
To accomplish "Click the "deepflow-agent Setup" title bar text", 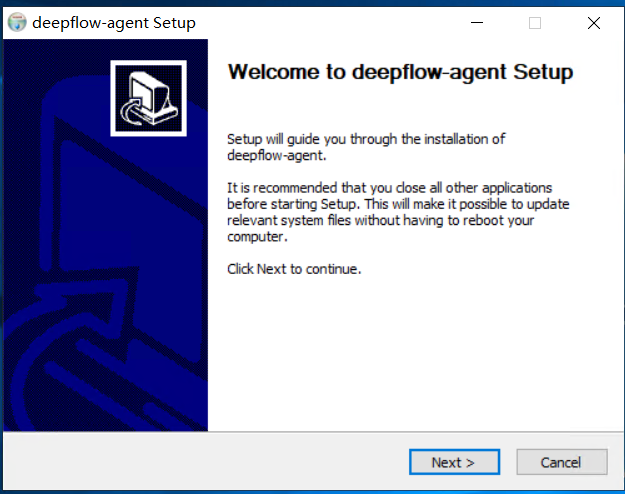I will tap(114, 23).
